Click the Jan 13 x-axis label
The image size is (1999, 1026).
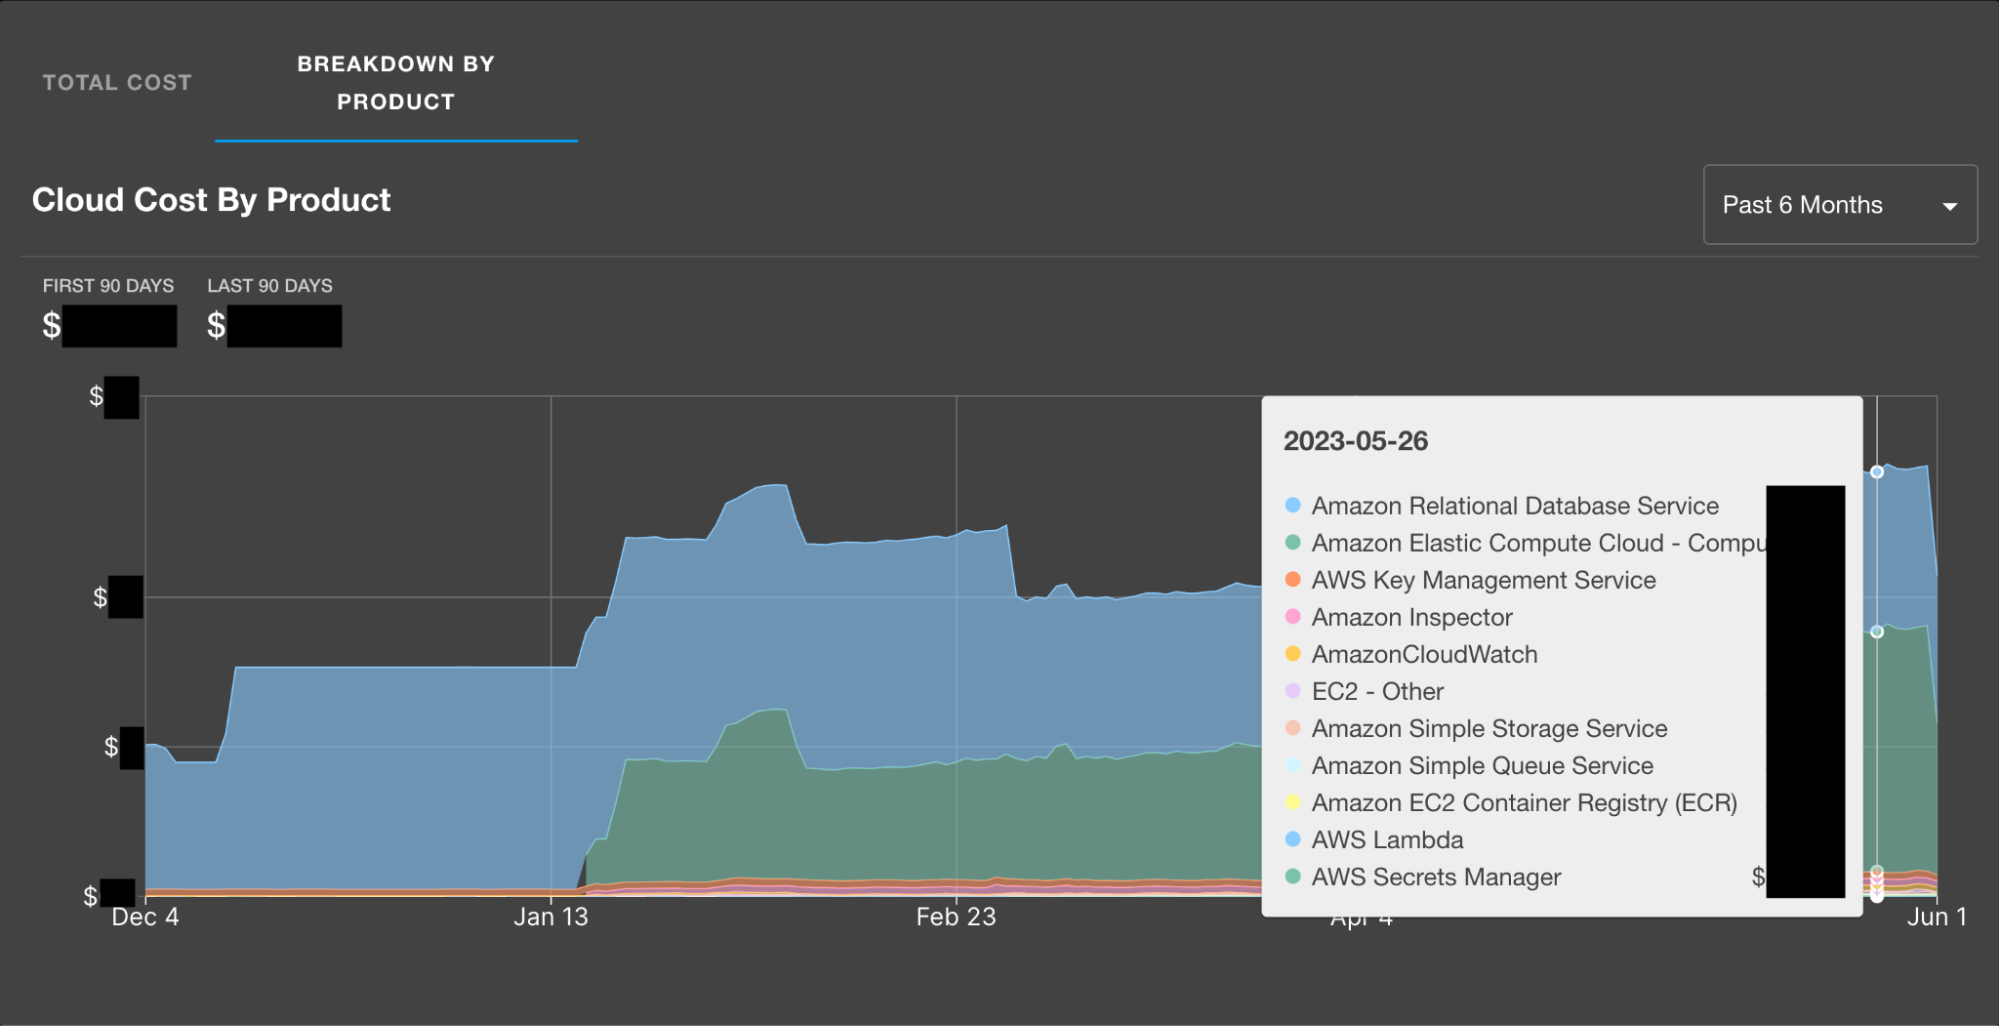(x=550, y=917)
